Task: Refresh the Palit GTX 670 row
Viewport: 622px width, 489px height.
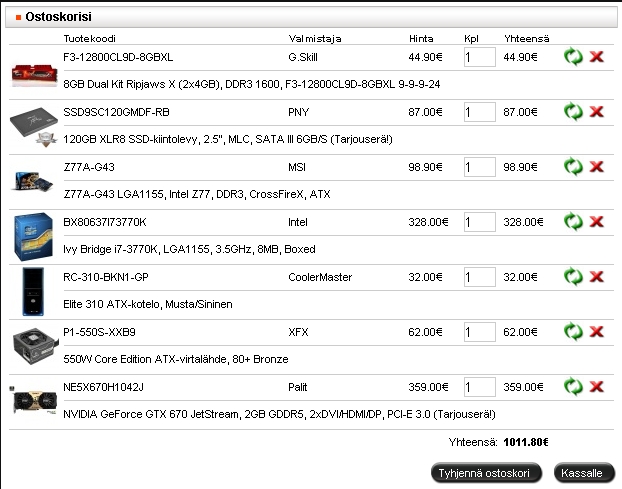Action: point(573,386)
